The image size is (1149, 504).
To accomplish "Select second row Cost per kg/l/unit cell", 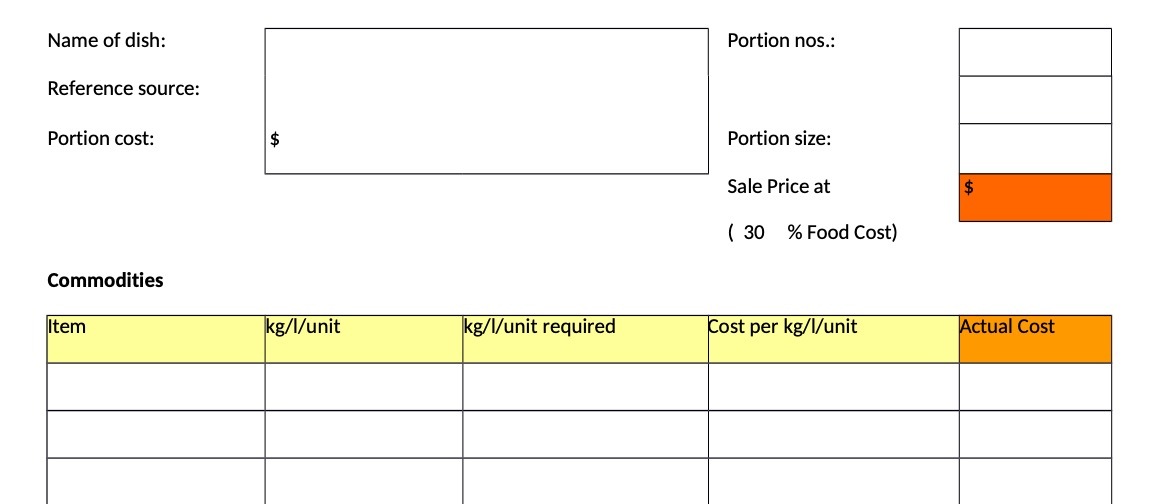I will pyautogui.click(x=834, y=434).
